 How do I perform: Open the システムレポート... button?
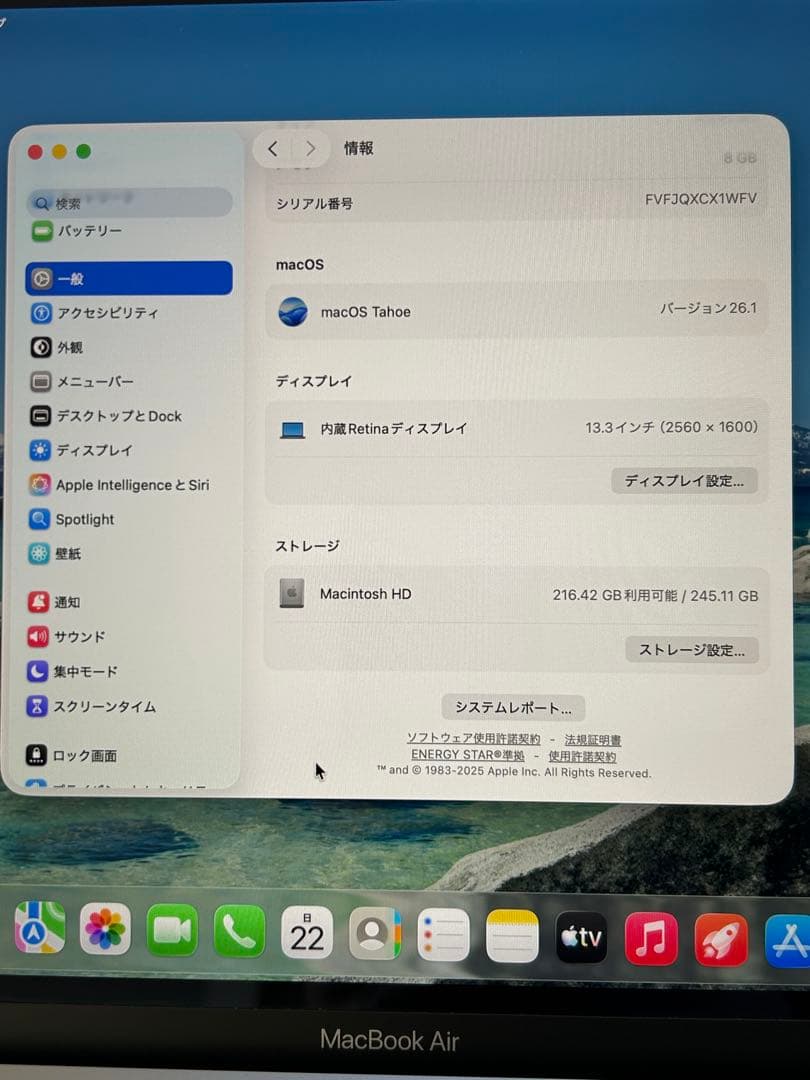click(513, 707)
